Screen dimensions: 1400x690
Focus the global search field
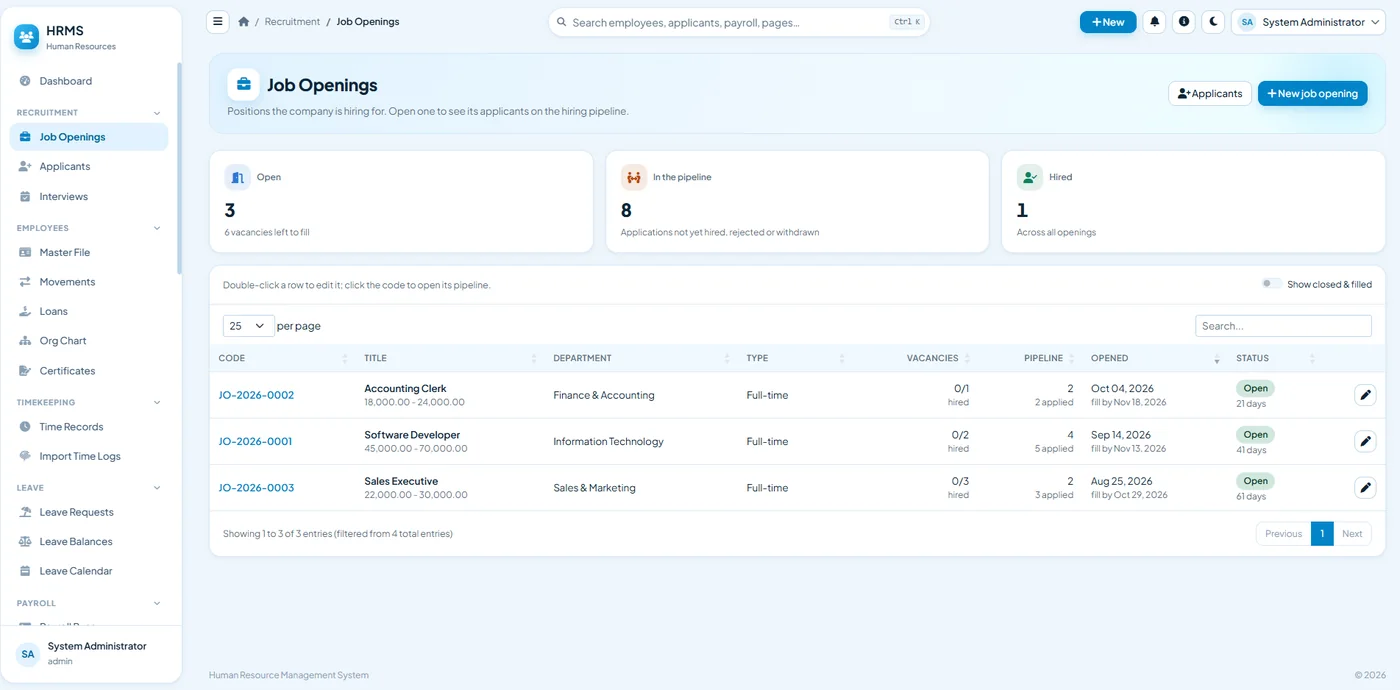pos(739,22)
